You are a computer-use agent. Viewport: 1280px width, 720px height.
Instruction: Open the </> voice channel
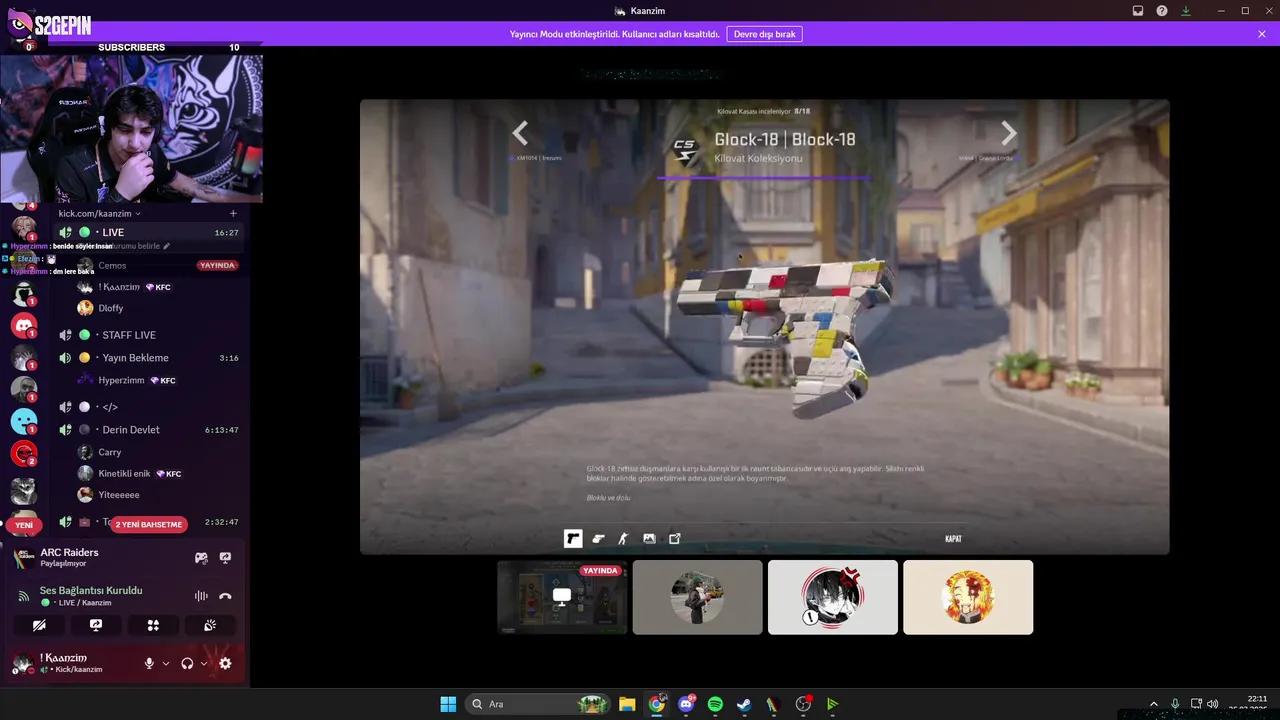149,407
